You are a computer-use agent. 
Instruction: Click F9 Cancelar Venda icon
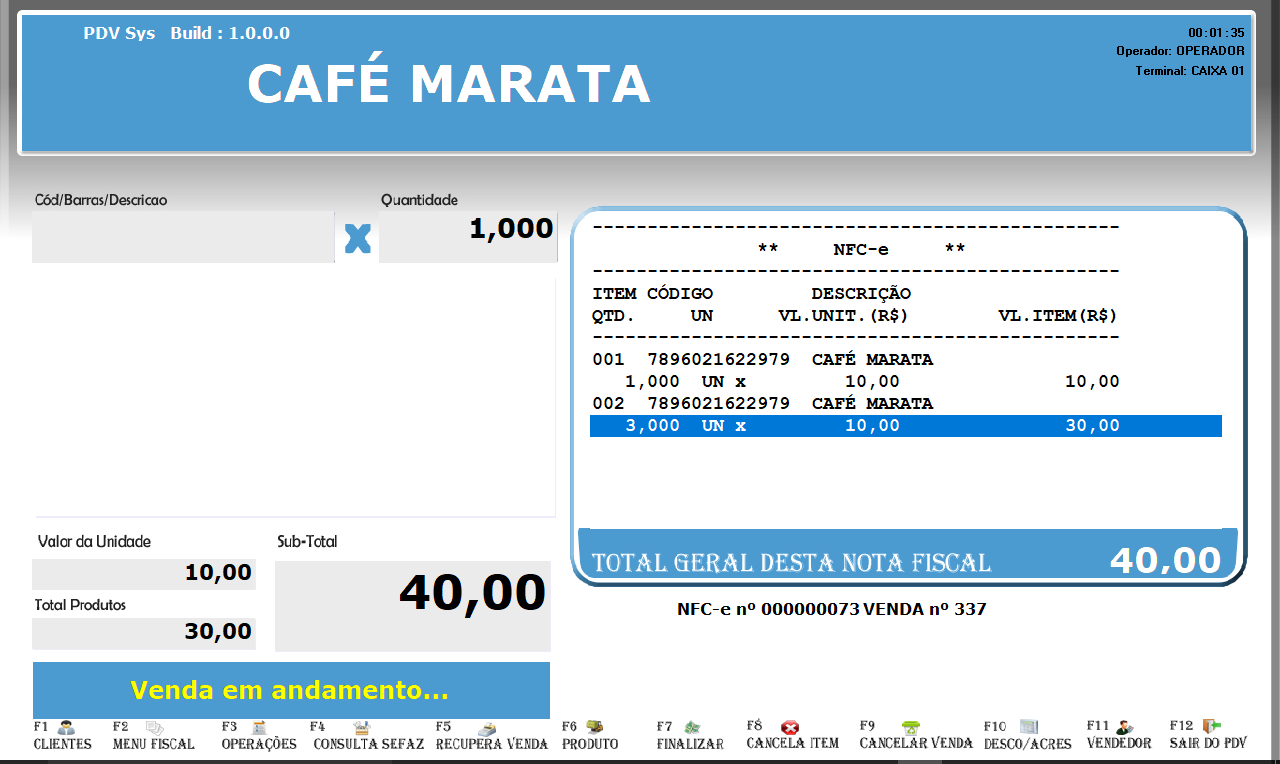pyautogui.click(x=910, y=727)
